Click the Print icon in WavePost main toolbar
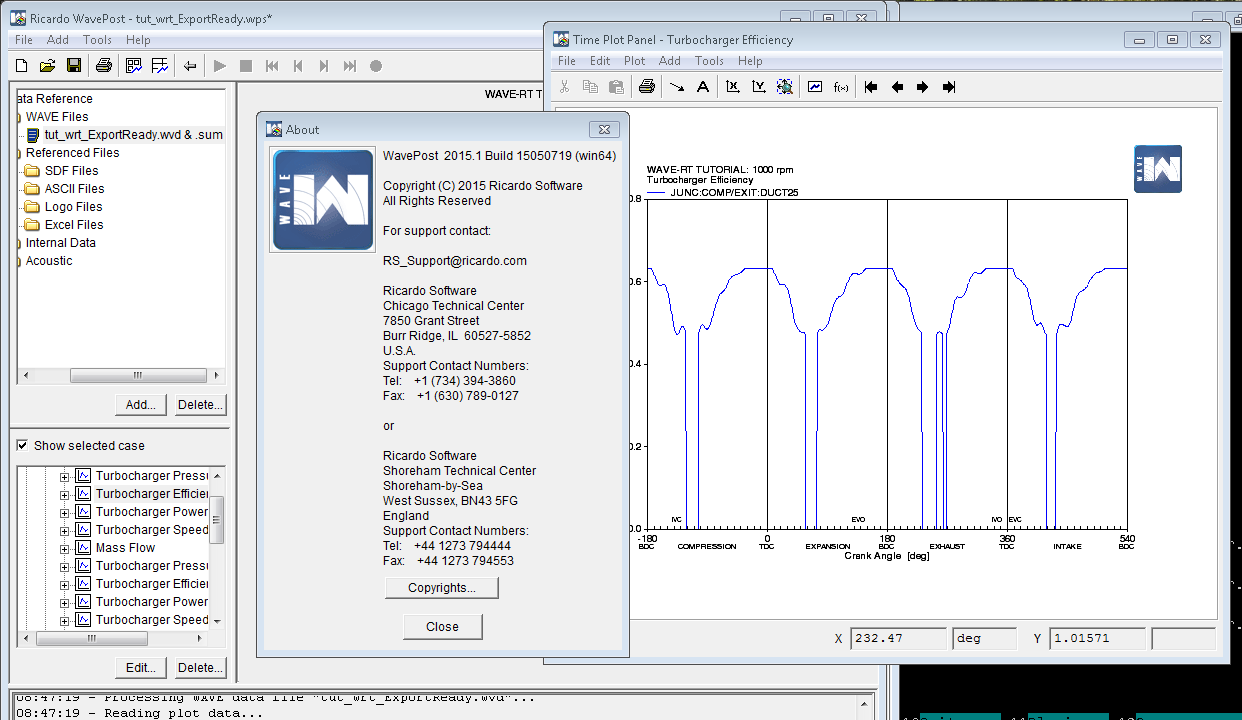Screen dimensions: 1242x720 [103, 66]
